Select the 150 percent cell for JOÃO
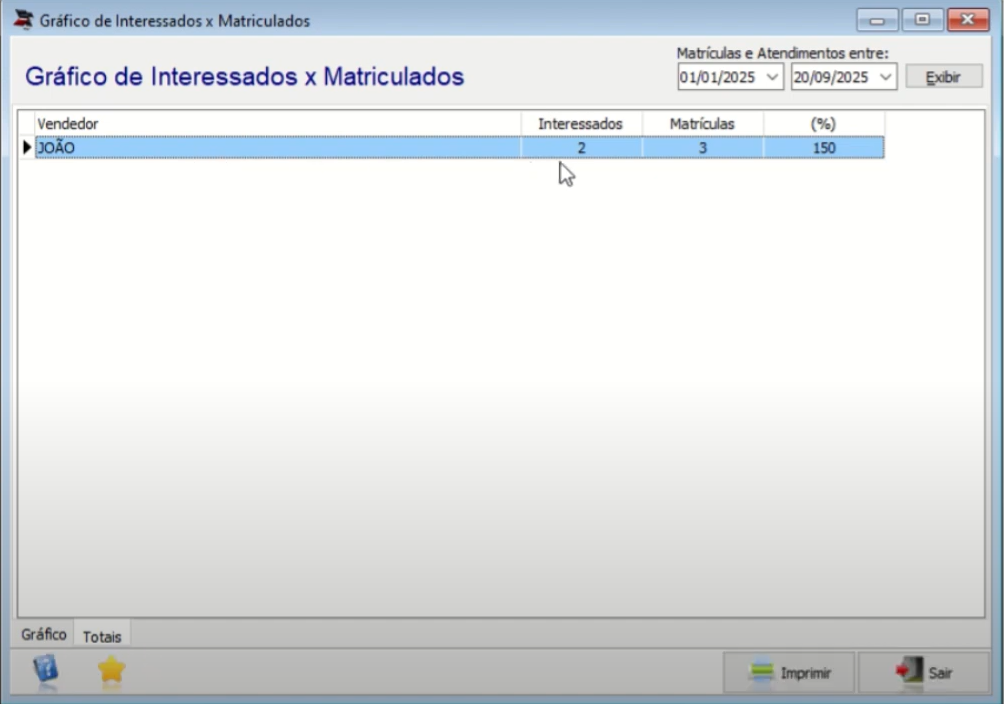 (823, 148)
